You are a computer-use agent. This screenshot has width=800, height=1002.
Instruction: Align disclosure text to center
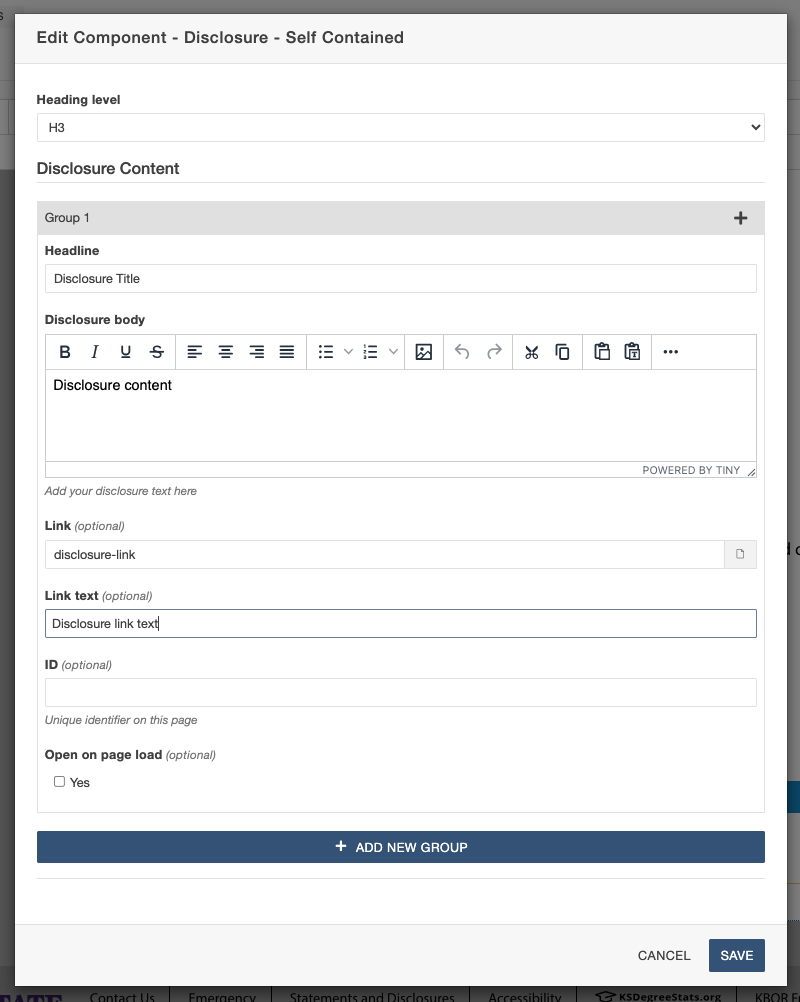pyautogui.click(x=225, y=351)
